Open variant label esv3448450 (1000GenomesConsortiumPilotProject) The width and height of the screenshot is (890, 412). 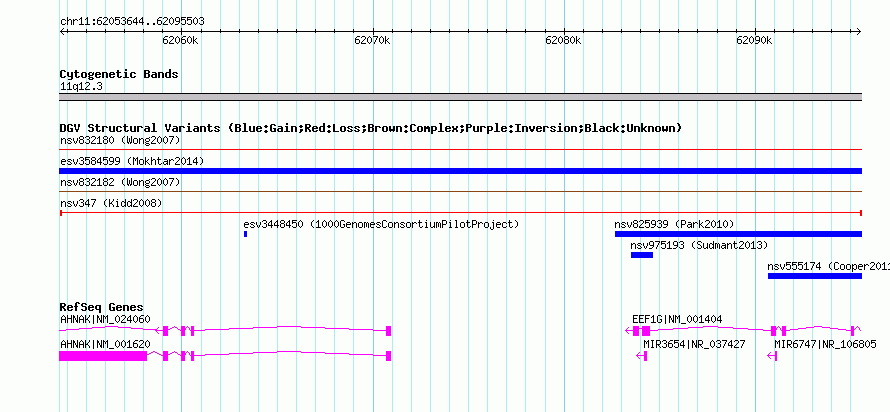[x=381, y=224]
